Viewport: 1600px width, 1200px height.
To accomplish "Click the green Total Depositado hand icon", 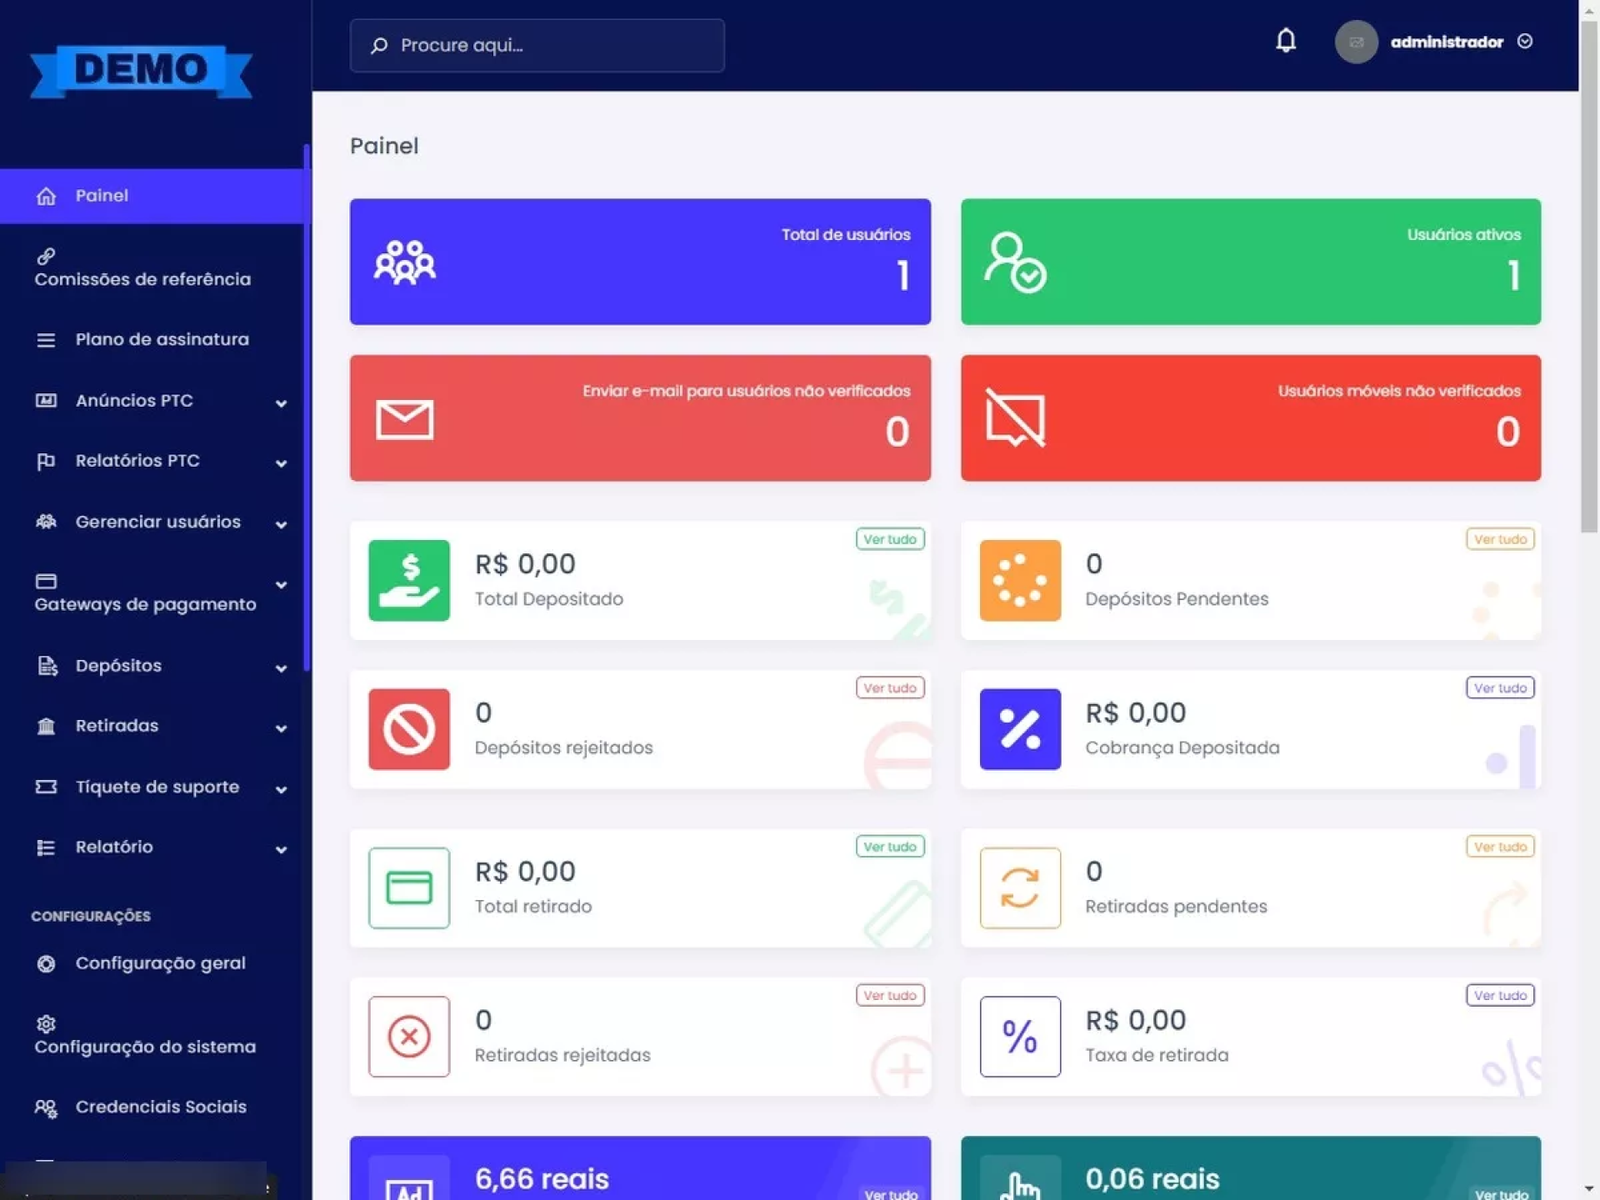I will (x=409, y=580).
